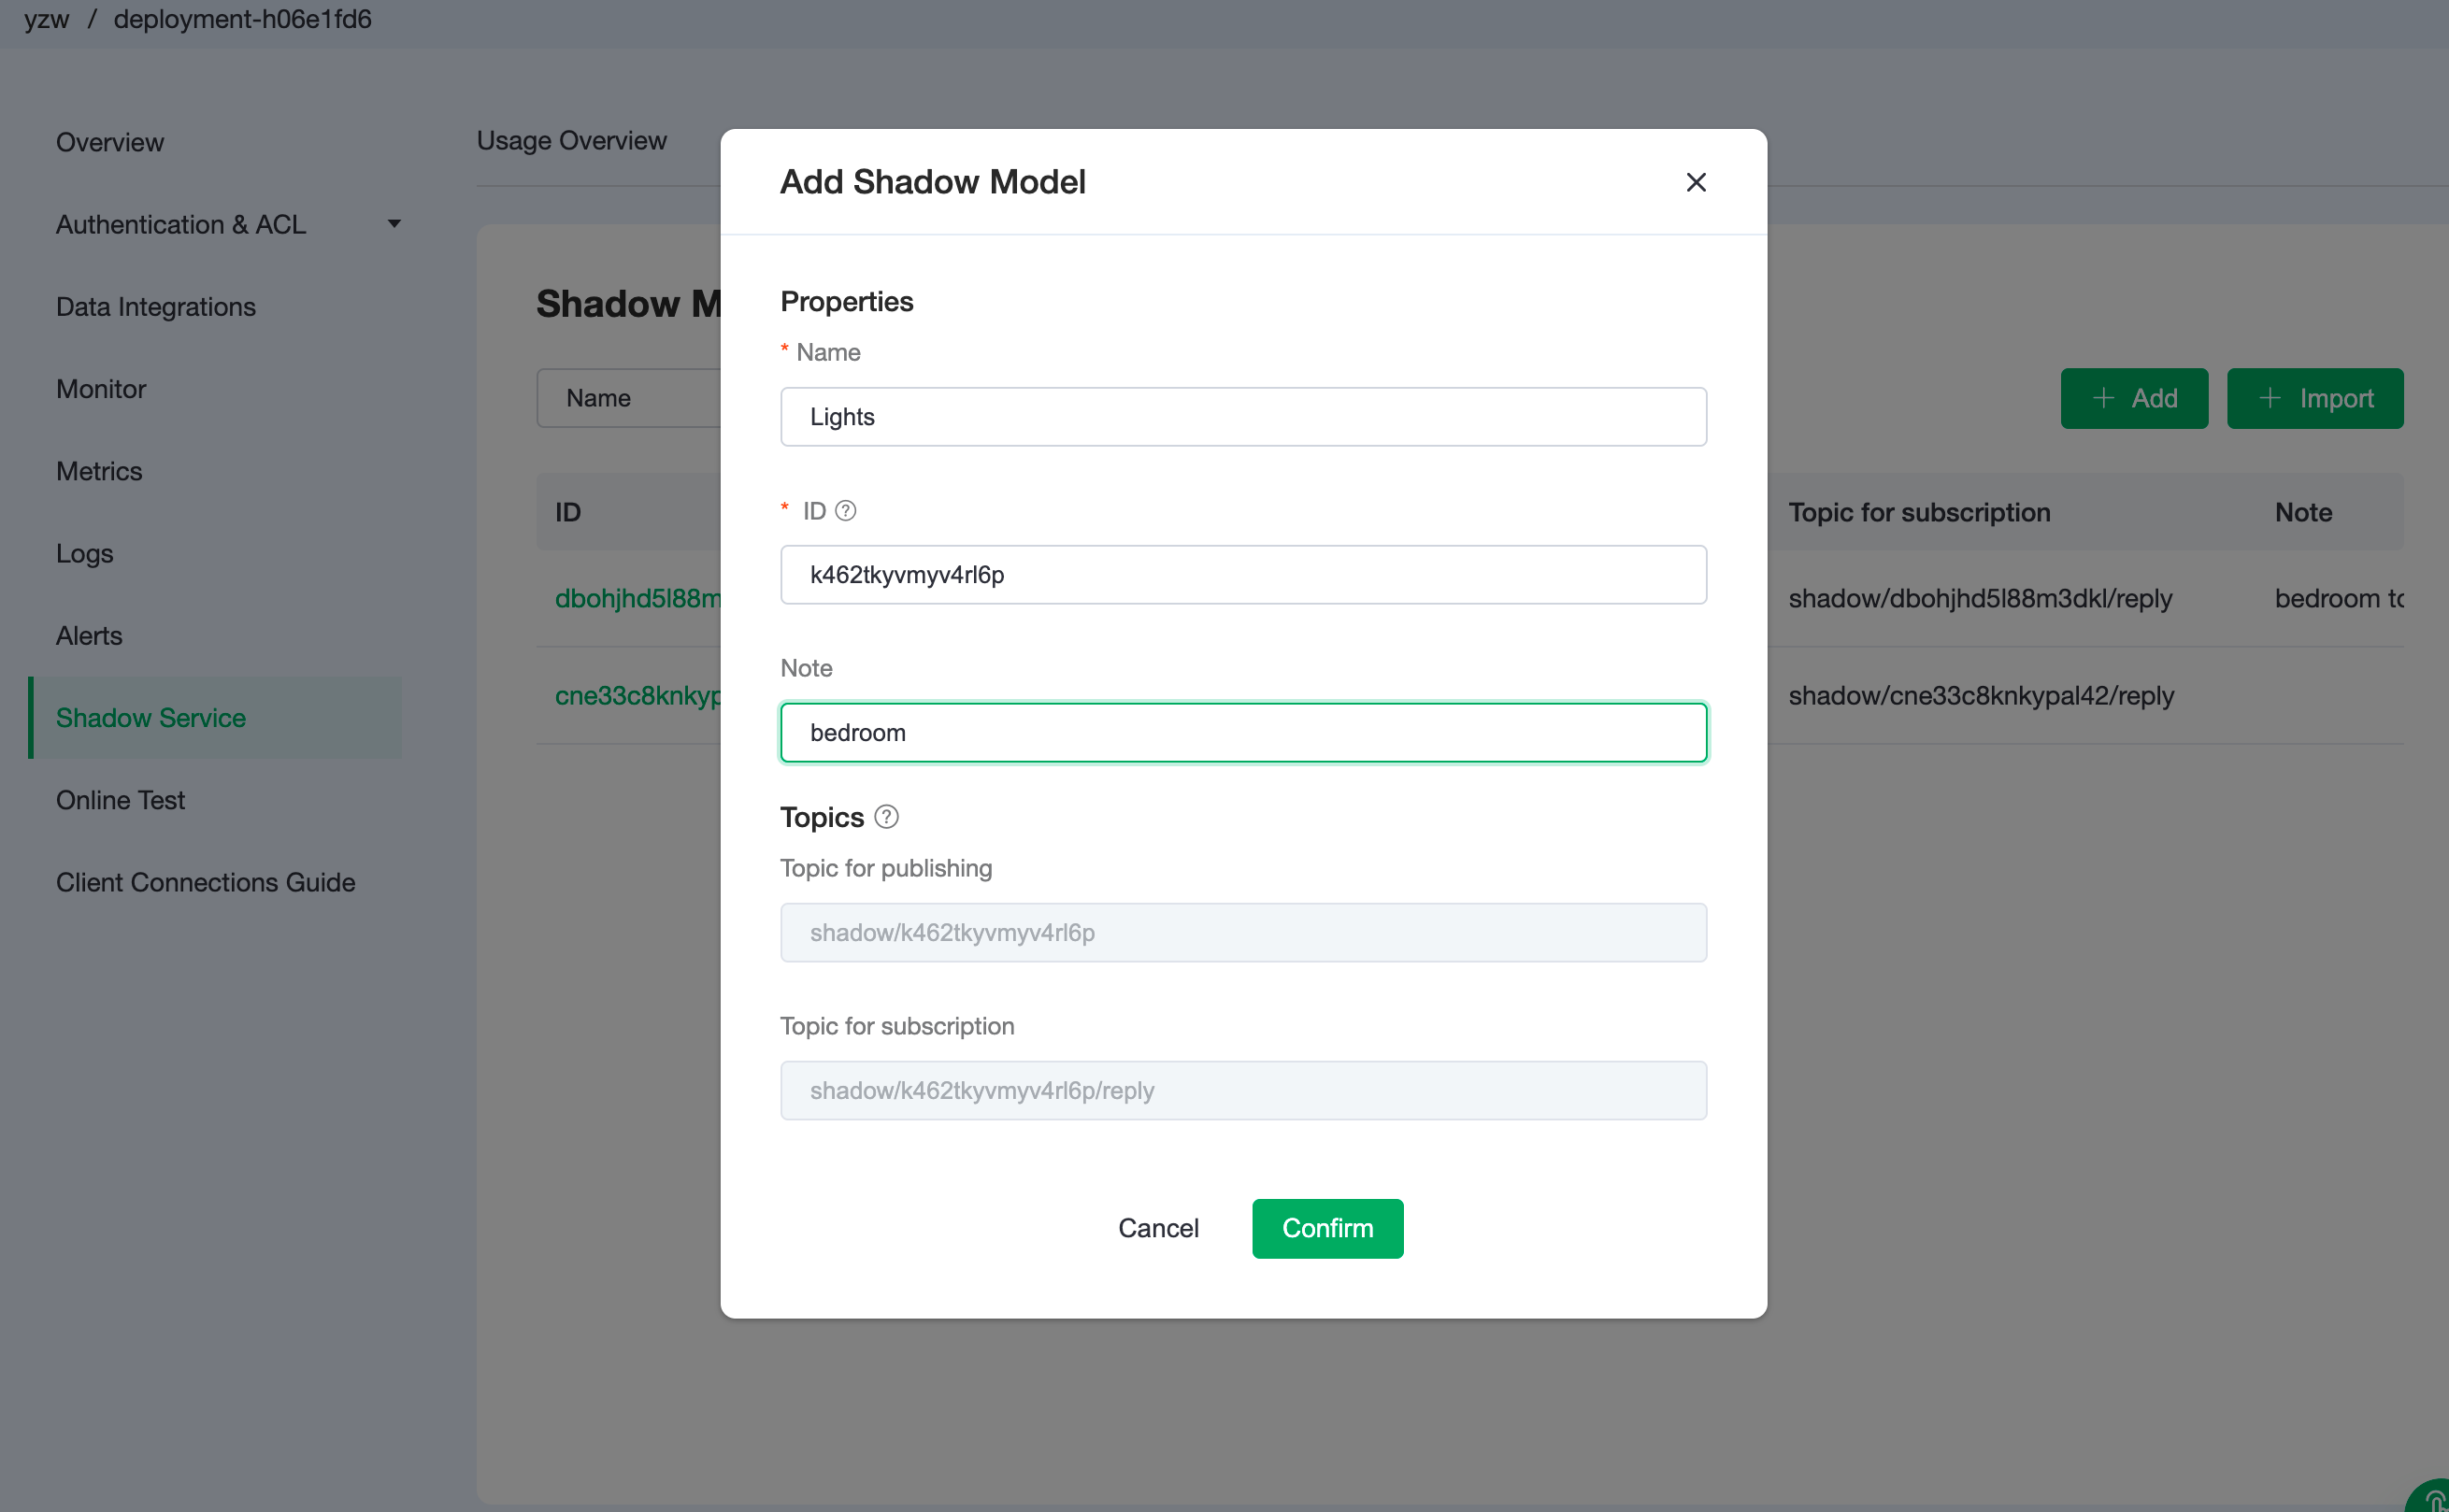Go to Metrics in sidebar

point(99,471)
